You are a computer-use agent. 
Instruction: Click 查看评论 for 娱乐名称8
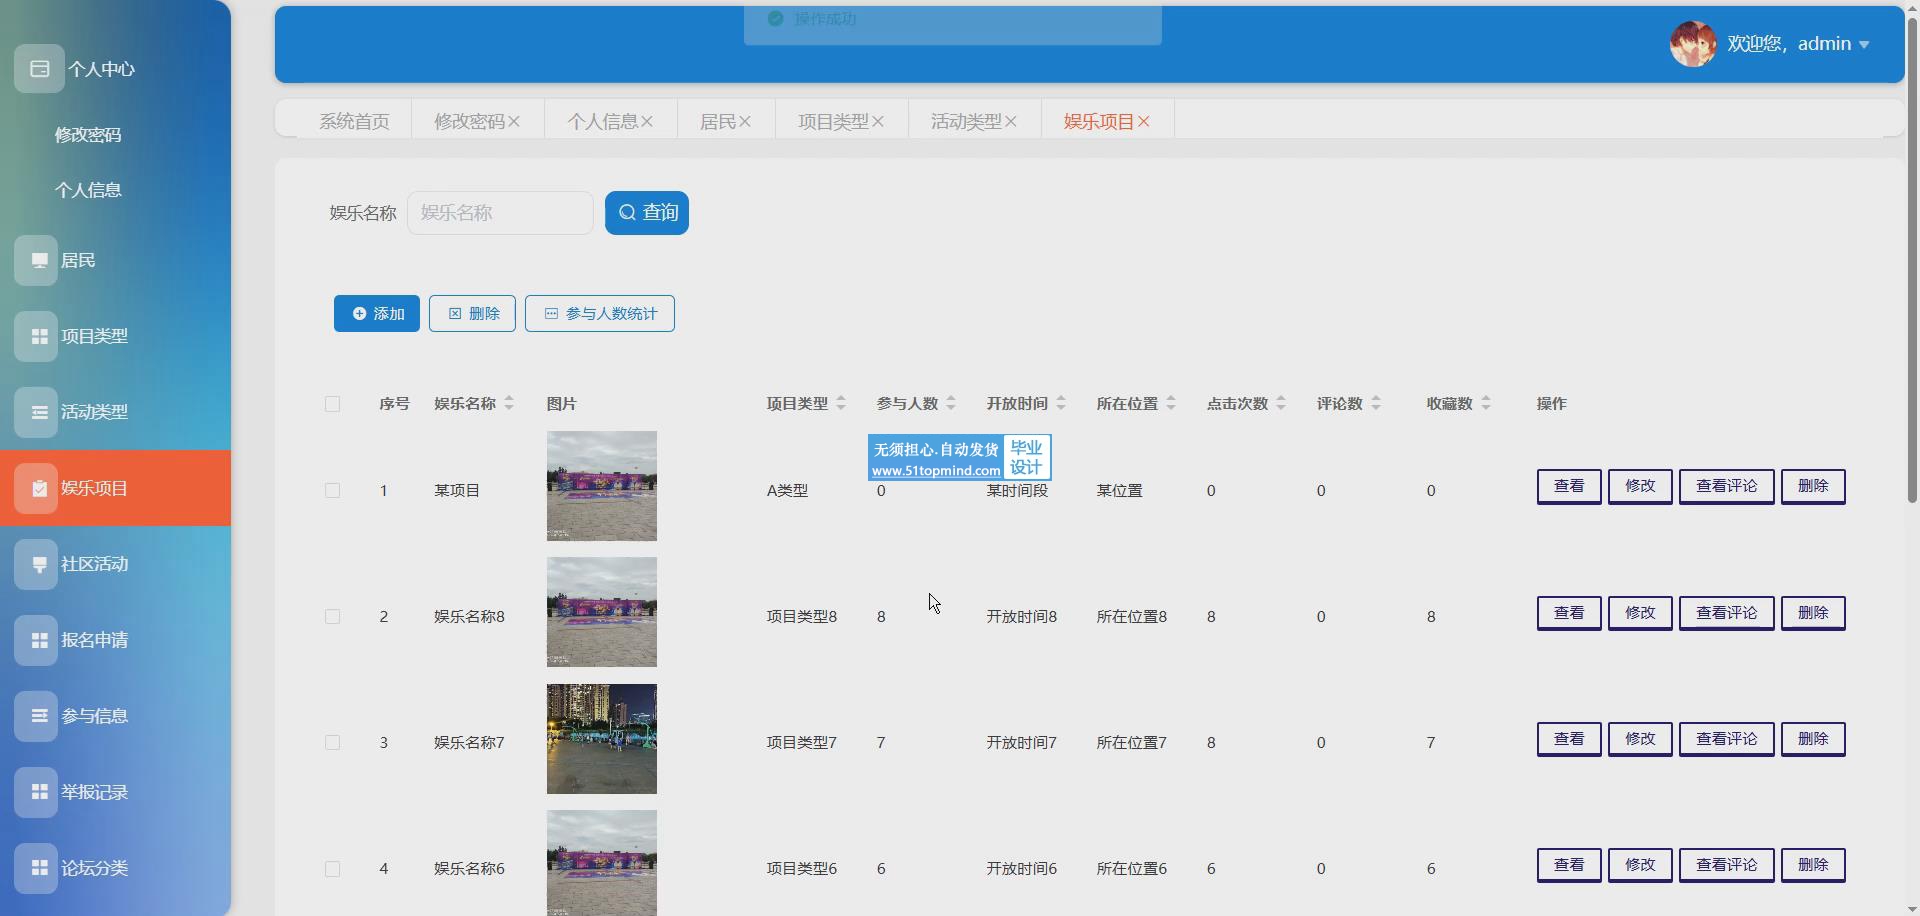(x=1726, y=613)
